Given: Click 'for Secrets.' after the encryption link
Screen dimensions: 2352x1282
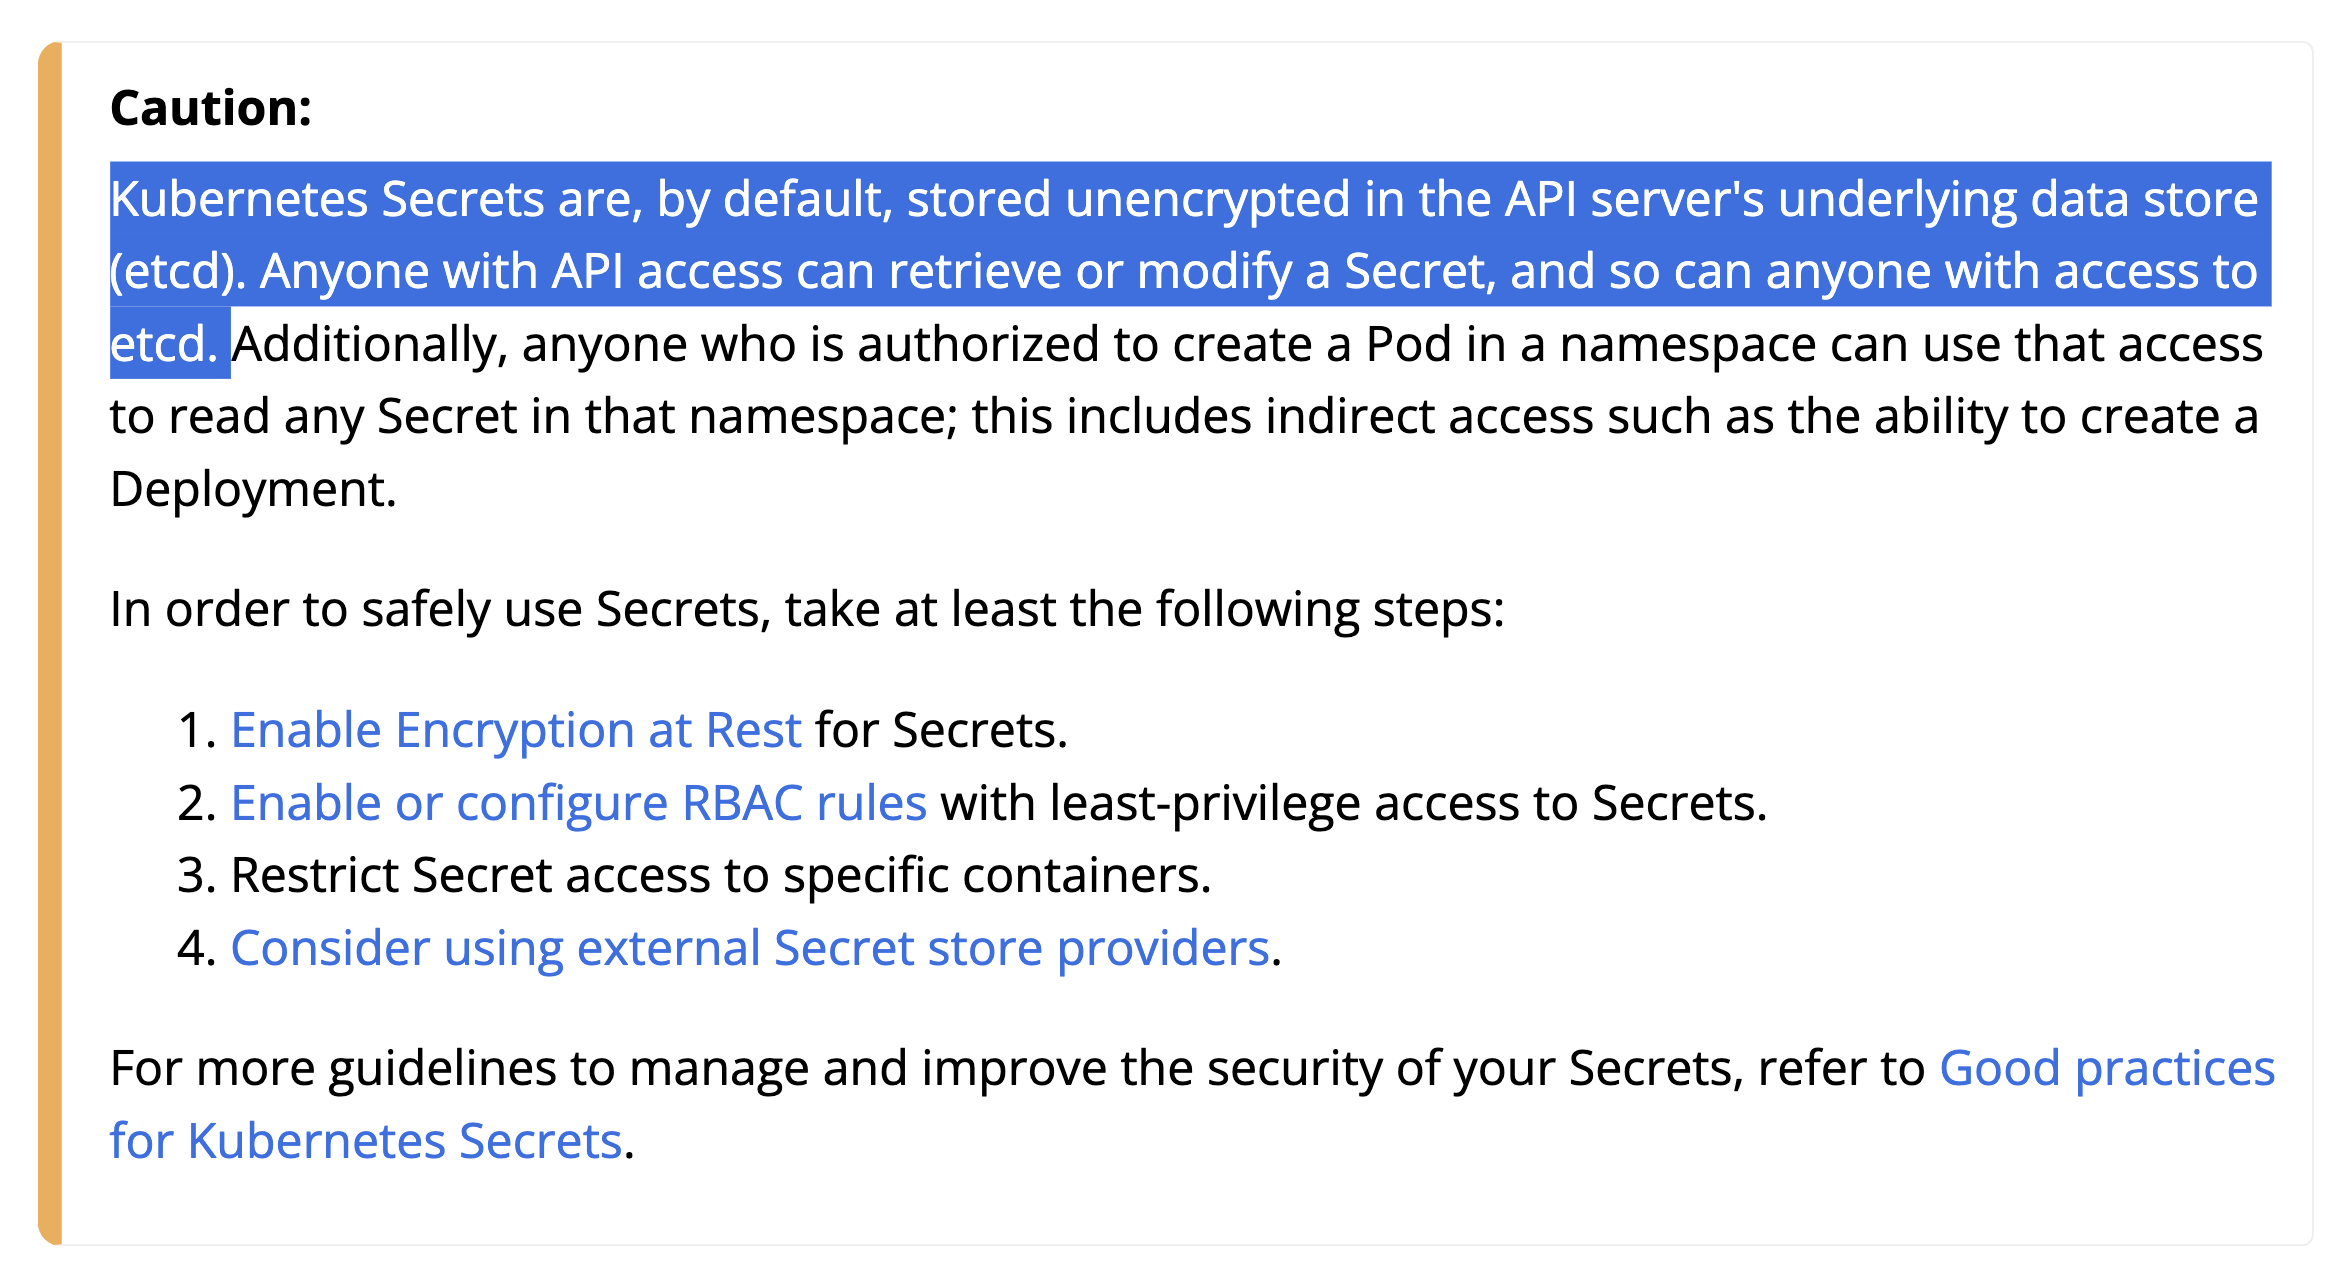Looking at the screenshot, I should click(941, 730).
